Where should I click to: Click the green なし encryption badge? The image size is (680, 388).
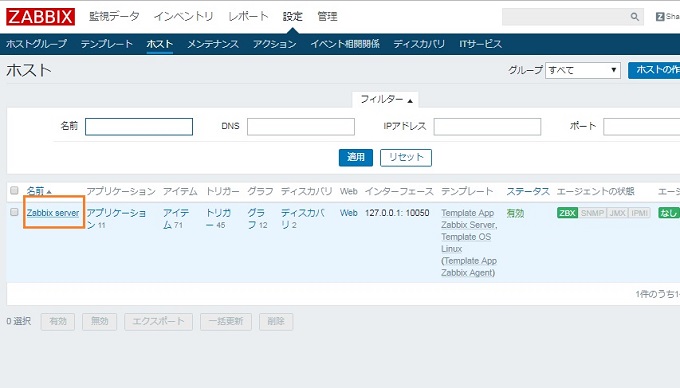[669, 213]
